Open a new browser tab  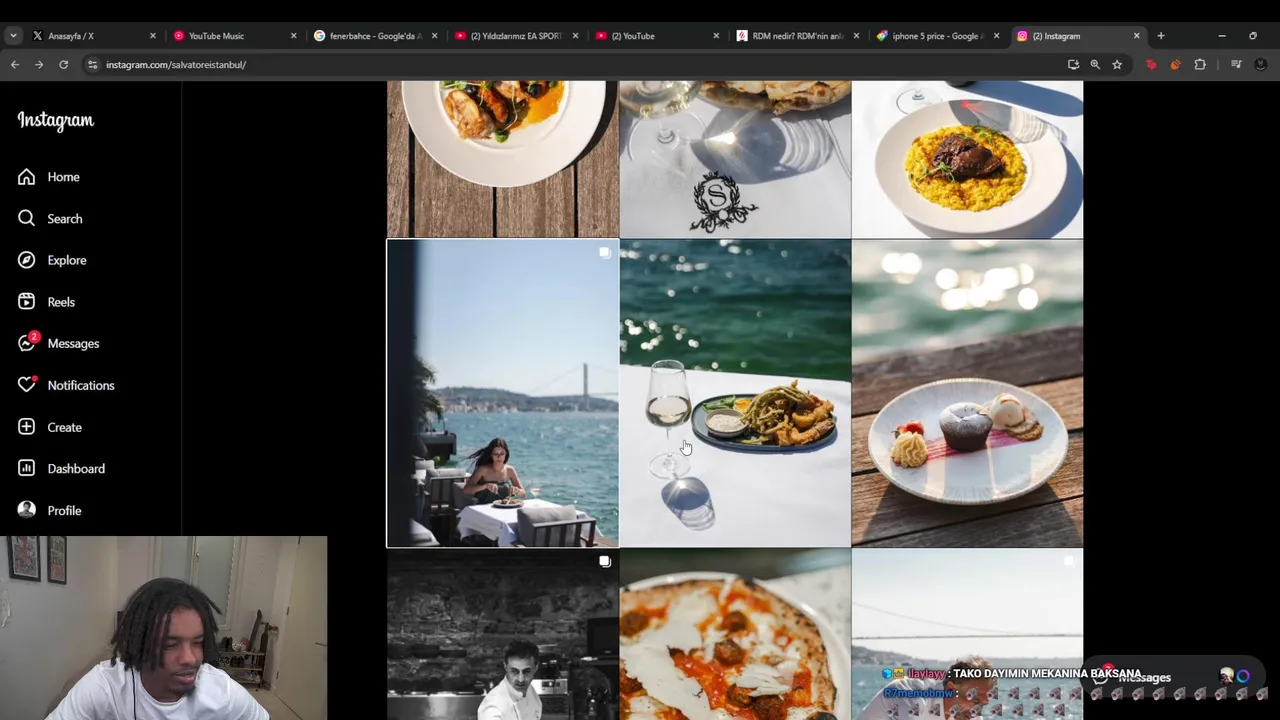(x=1161, y=36)
